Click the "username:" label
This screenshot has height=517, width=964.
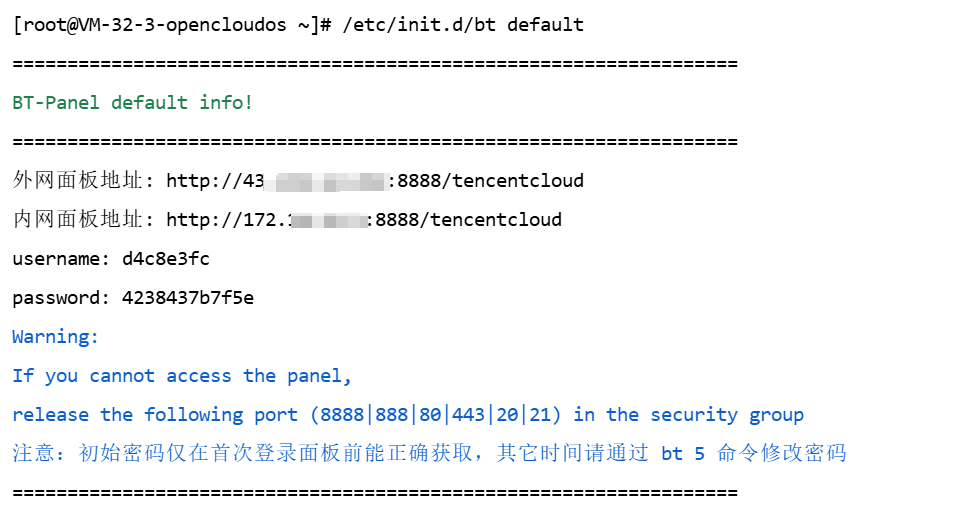(61, 259)
